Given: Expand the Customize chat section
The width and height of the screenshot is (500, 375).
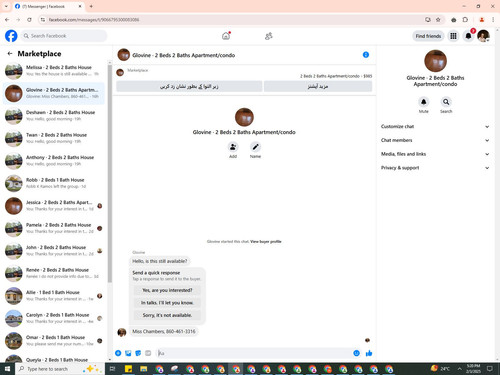Looking at the screenshot, I should pyautogui.click(x=435, y=127).
